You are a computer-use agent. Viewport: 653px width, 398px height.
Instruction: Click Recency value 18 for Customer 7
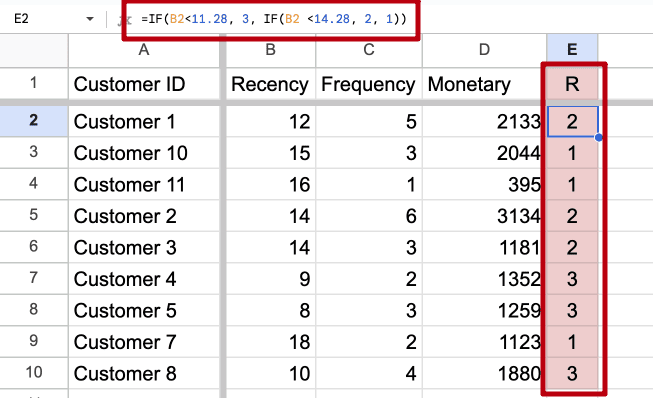[x=271, y=342]
